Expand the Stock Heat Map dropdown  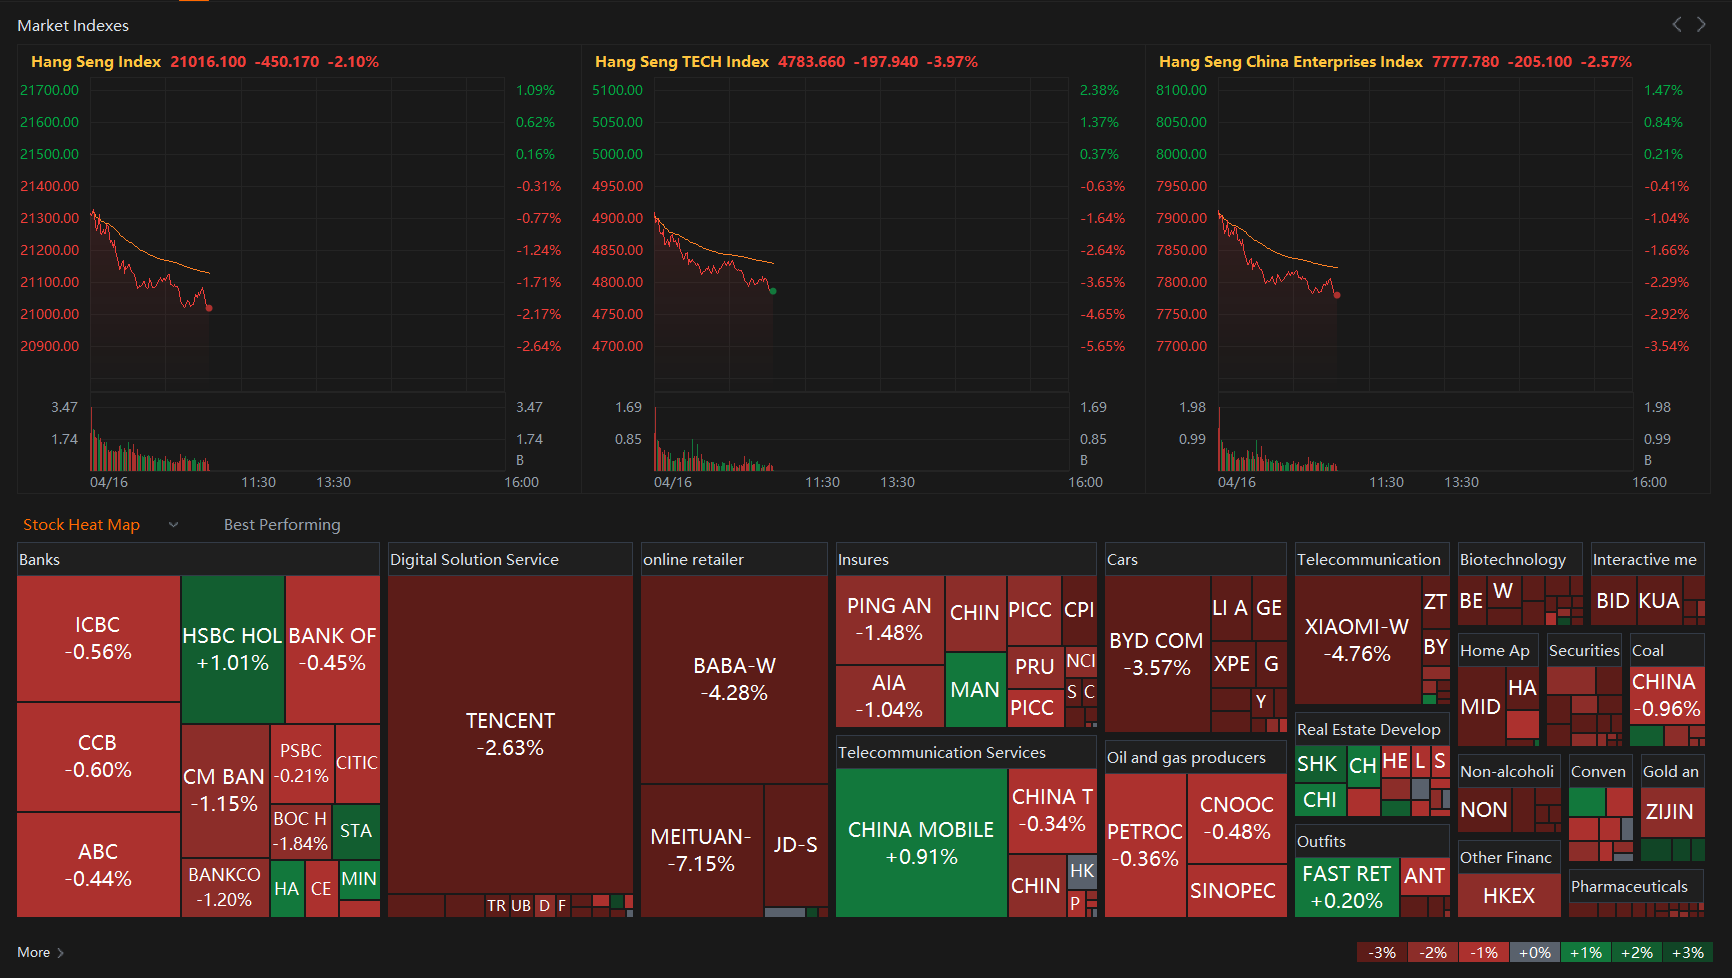click(x=173, y=525)
